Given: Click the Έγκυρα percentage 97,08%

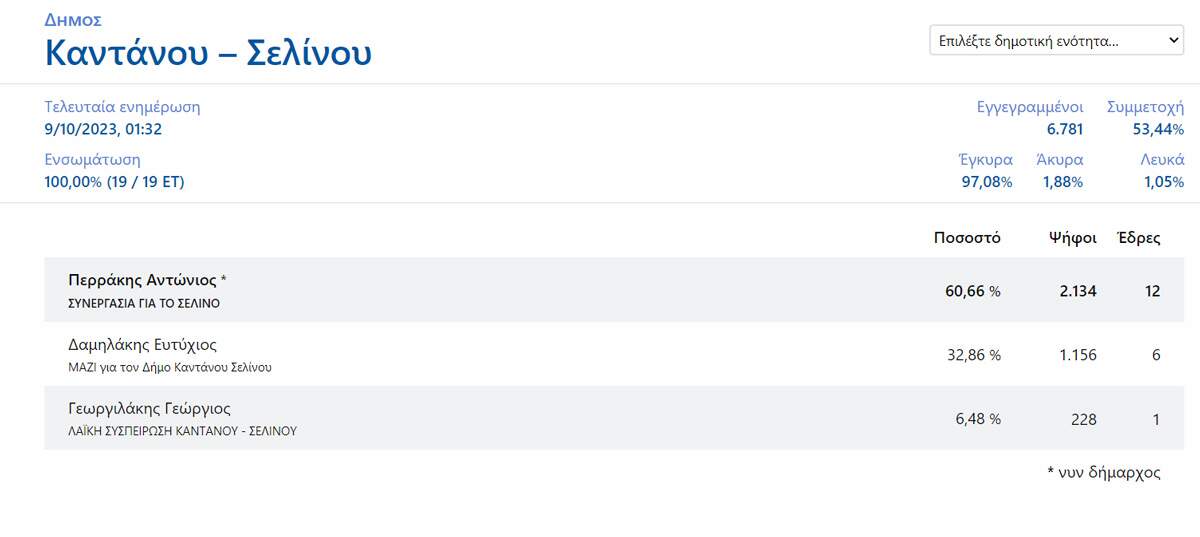Looking at the screenshot, I should (x=987, y=182).
